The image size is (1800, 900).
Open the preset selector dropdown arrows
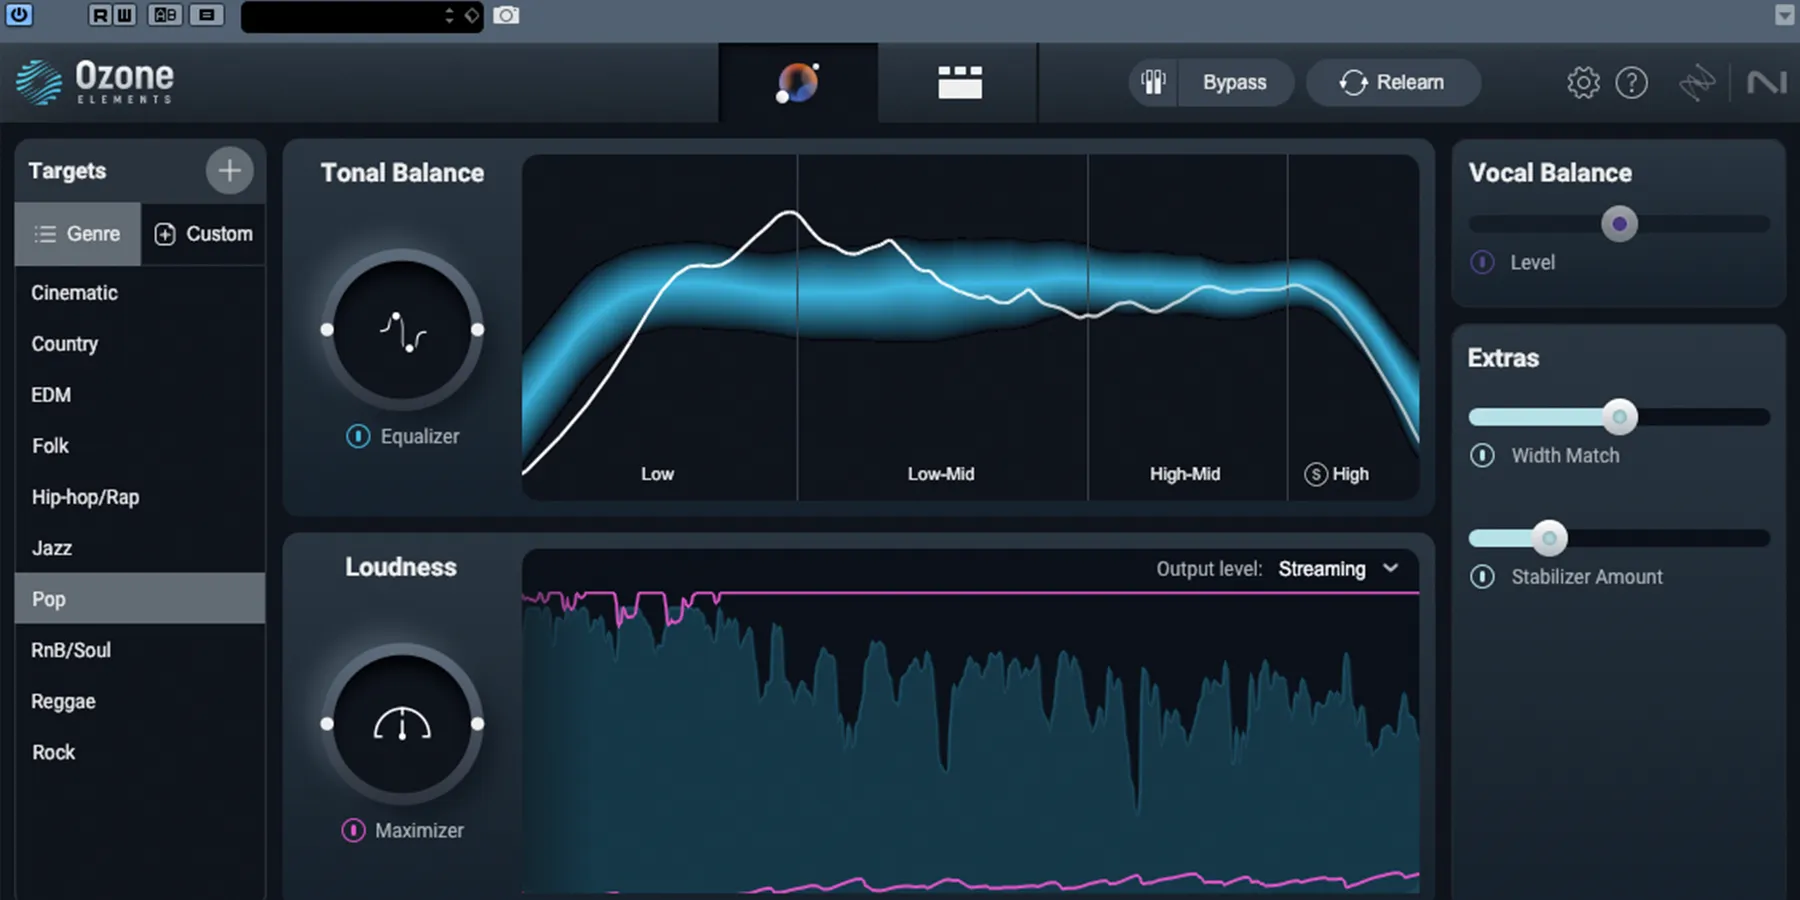[449, 15]
